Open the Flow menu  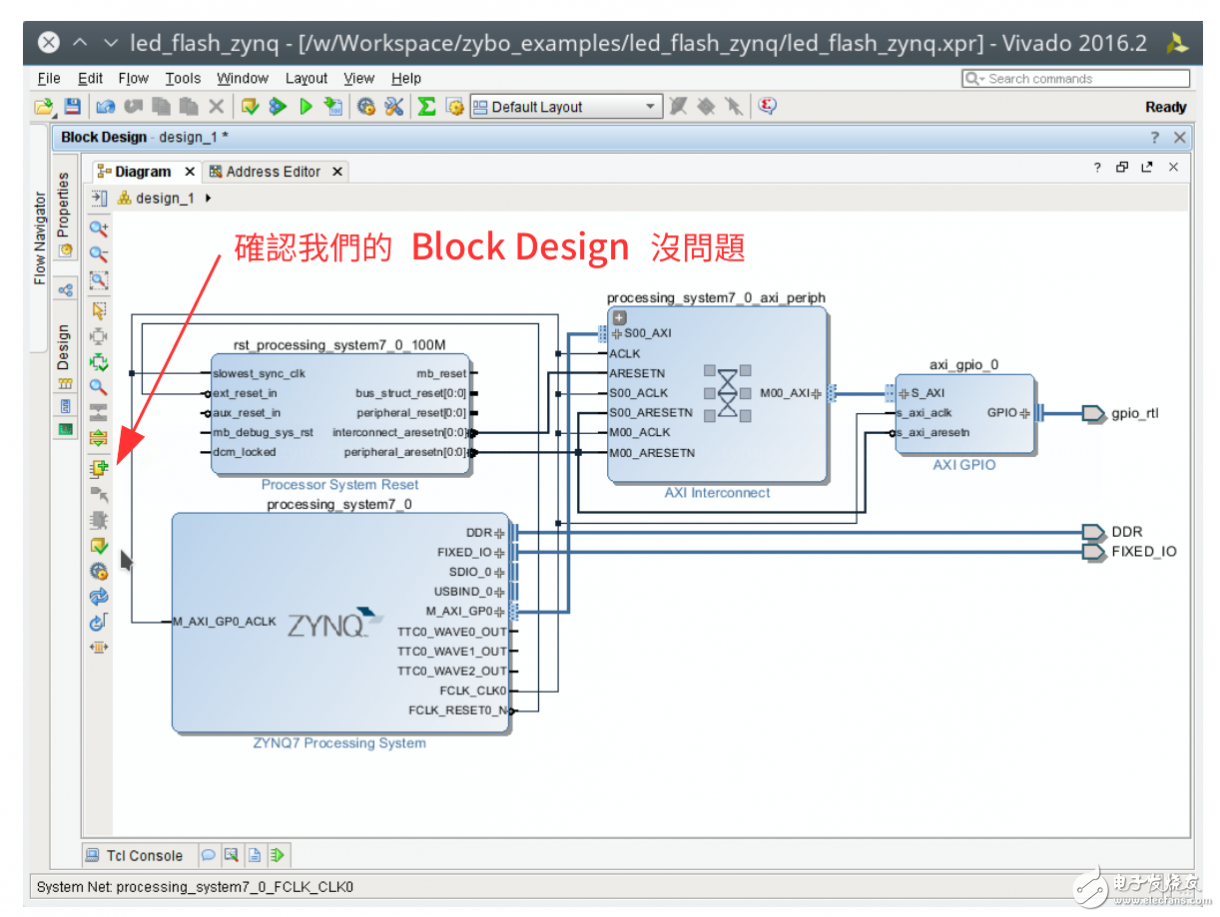click(133, 78)
